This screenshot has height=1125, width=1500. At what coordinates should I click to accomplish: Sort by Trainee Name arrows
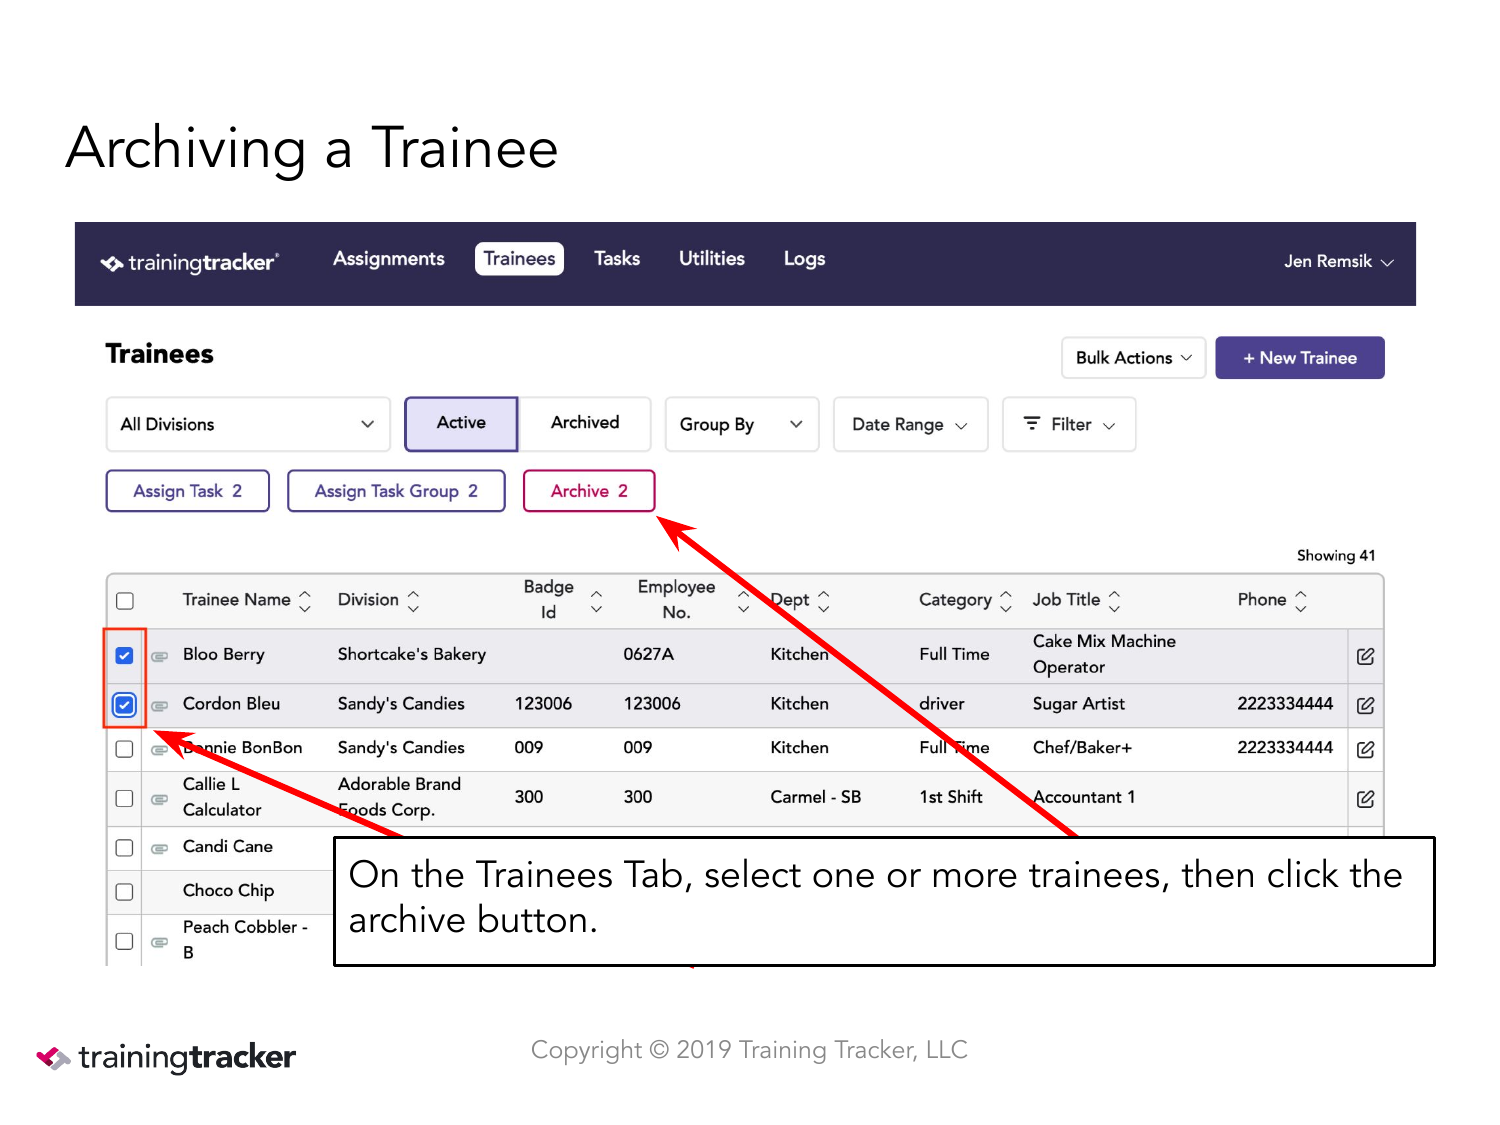305,600
